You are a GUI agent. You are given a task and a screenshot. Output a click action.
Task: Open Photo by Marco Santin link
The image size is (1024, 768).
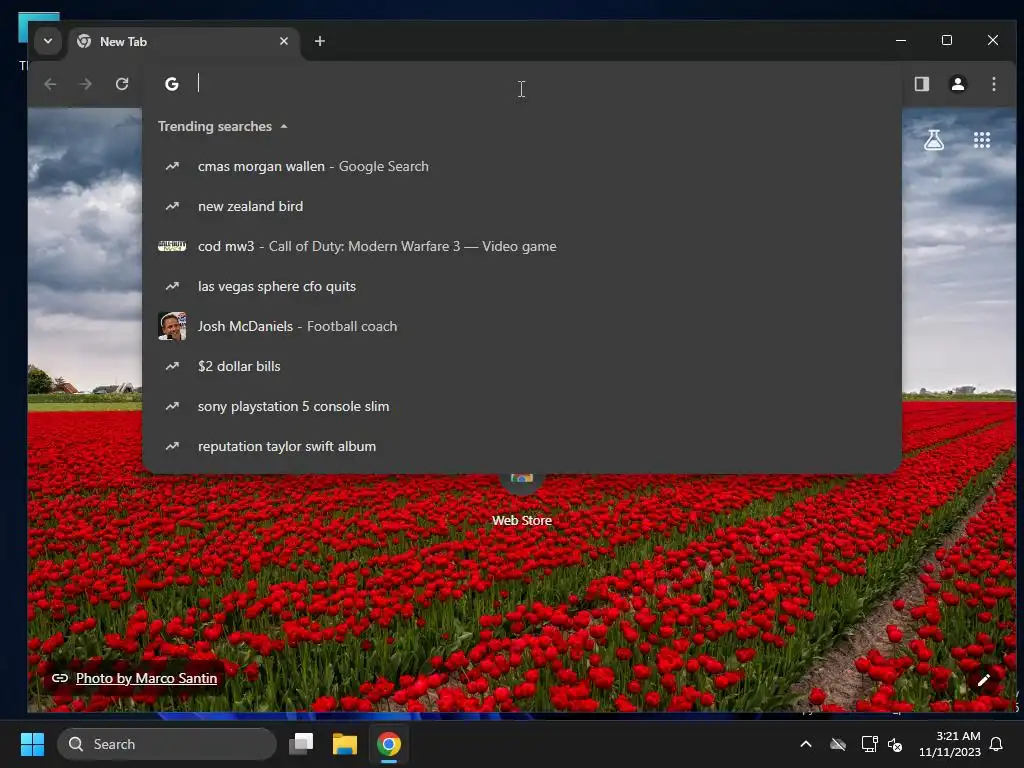coord(146,678)
